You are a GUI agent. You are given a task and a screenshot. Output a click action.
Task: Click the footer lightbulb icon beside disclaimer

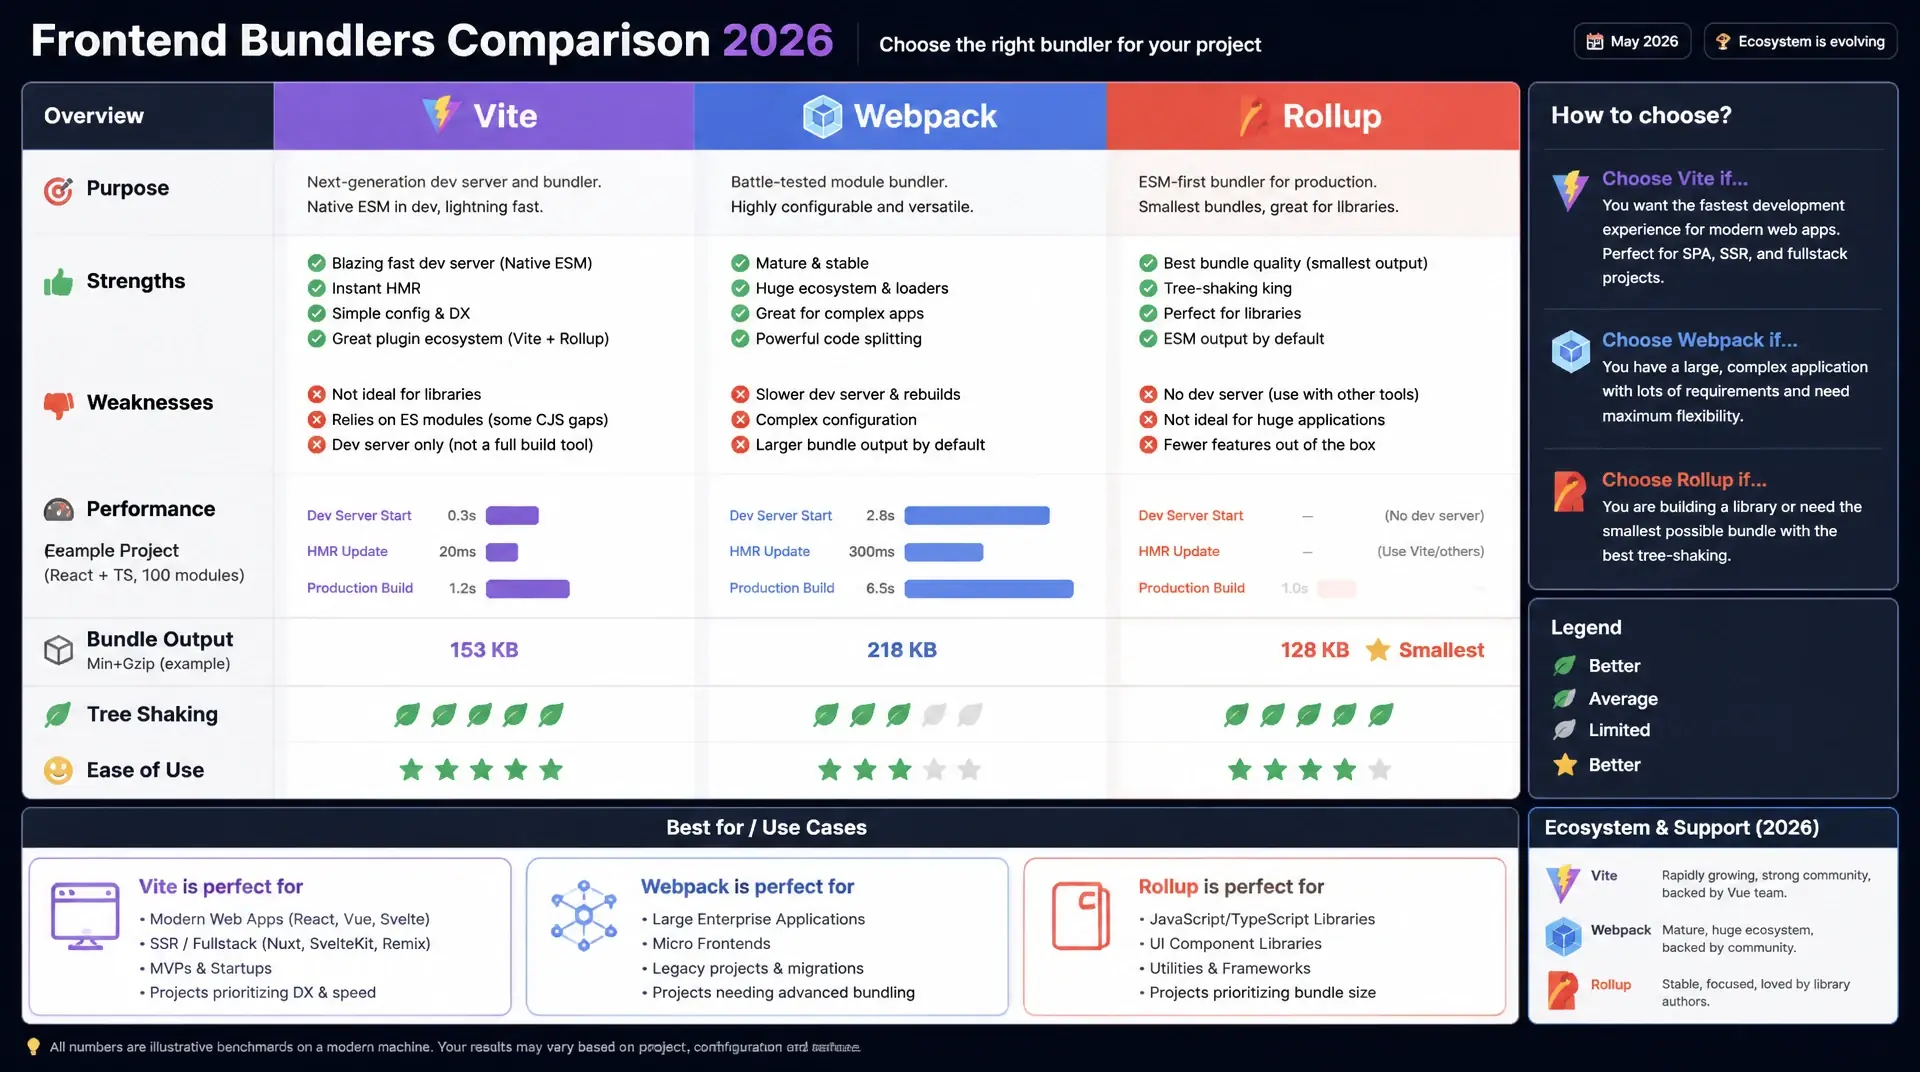[x=33, y=1047]
